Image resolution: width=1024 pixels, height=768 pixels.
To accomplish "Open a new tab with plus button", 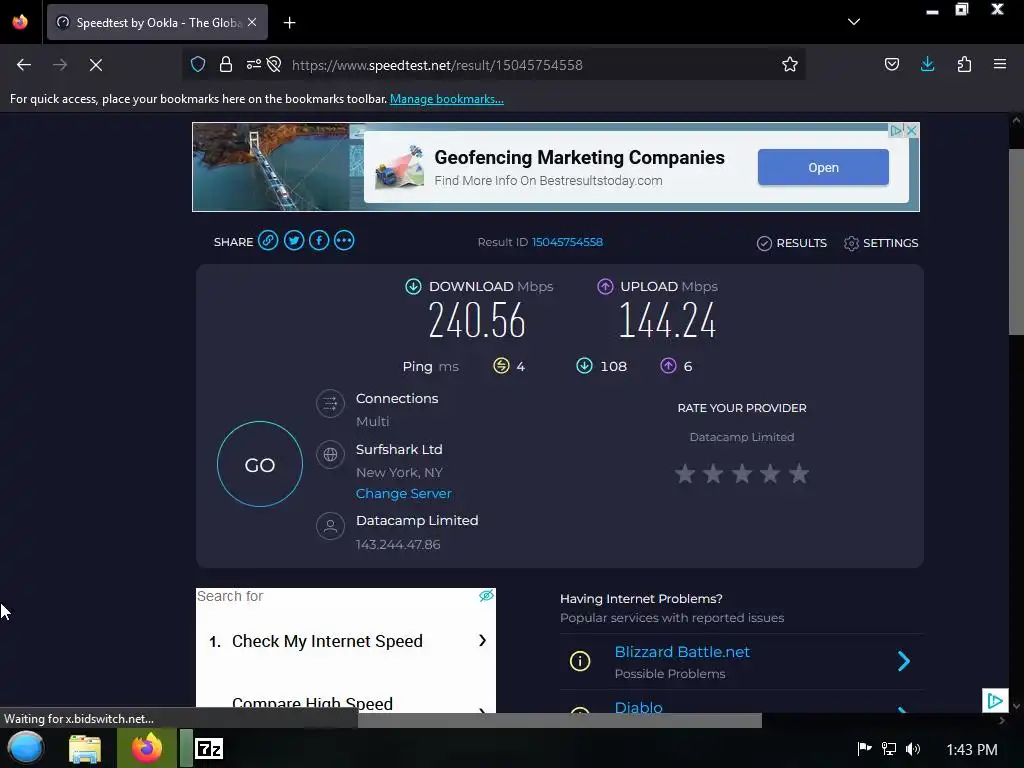I will pos(289,23).
